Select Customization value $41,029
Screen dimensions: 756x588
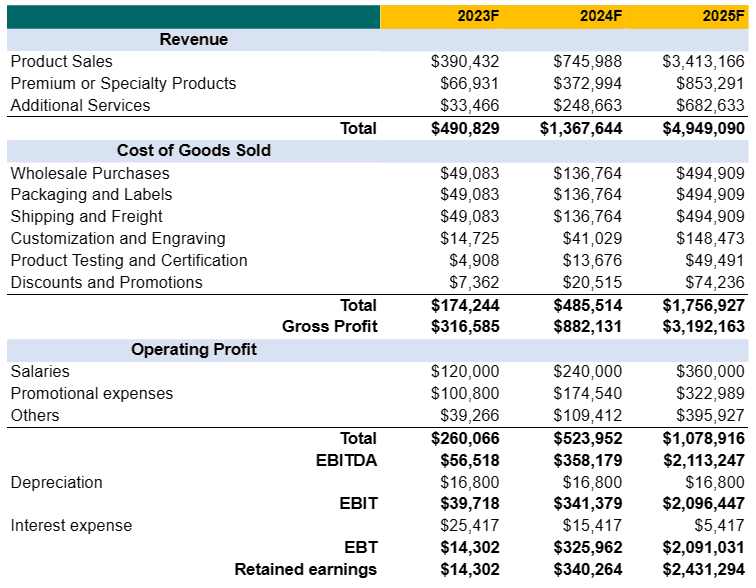(592, 239)
